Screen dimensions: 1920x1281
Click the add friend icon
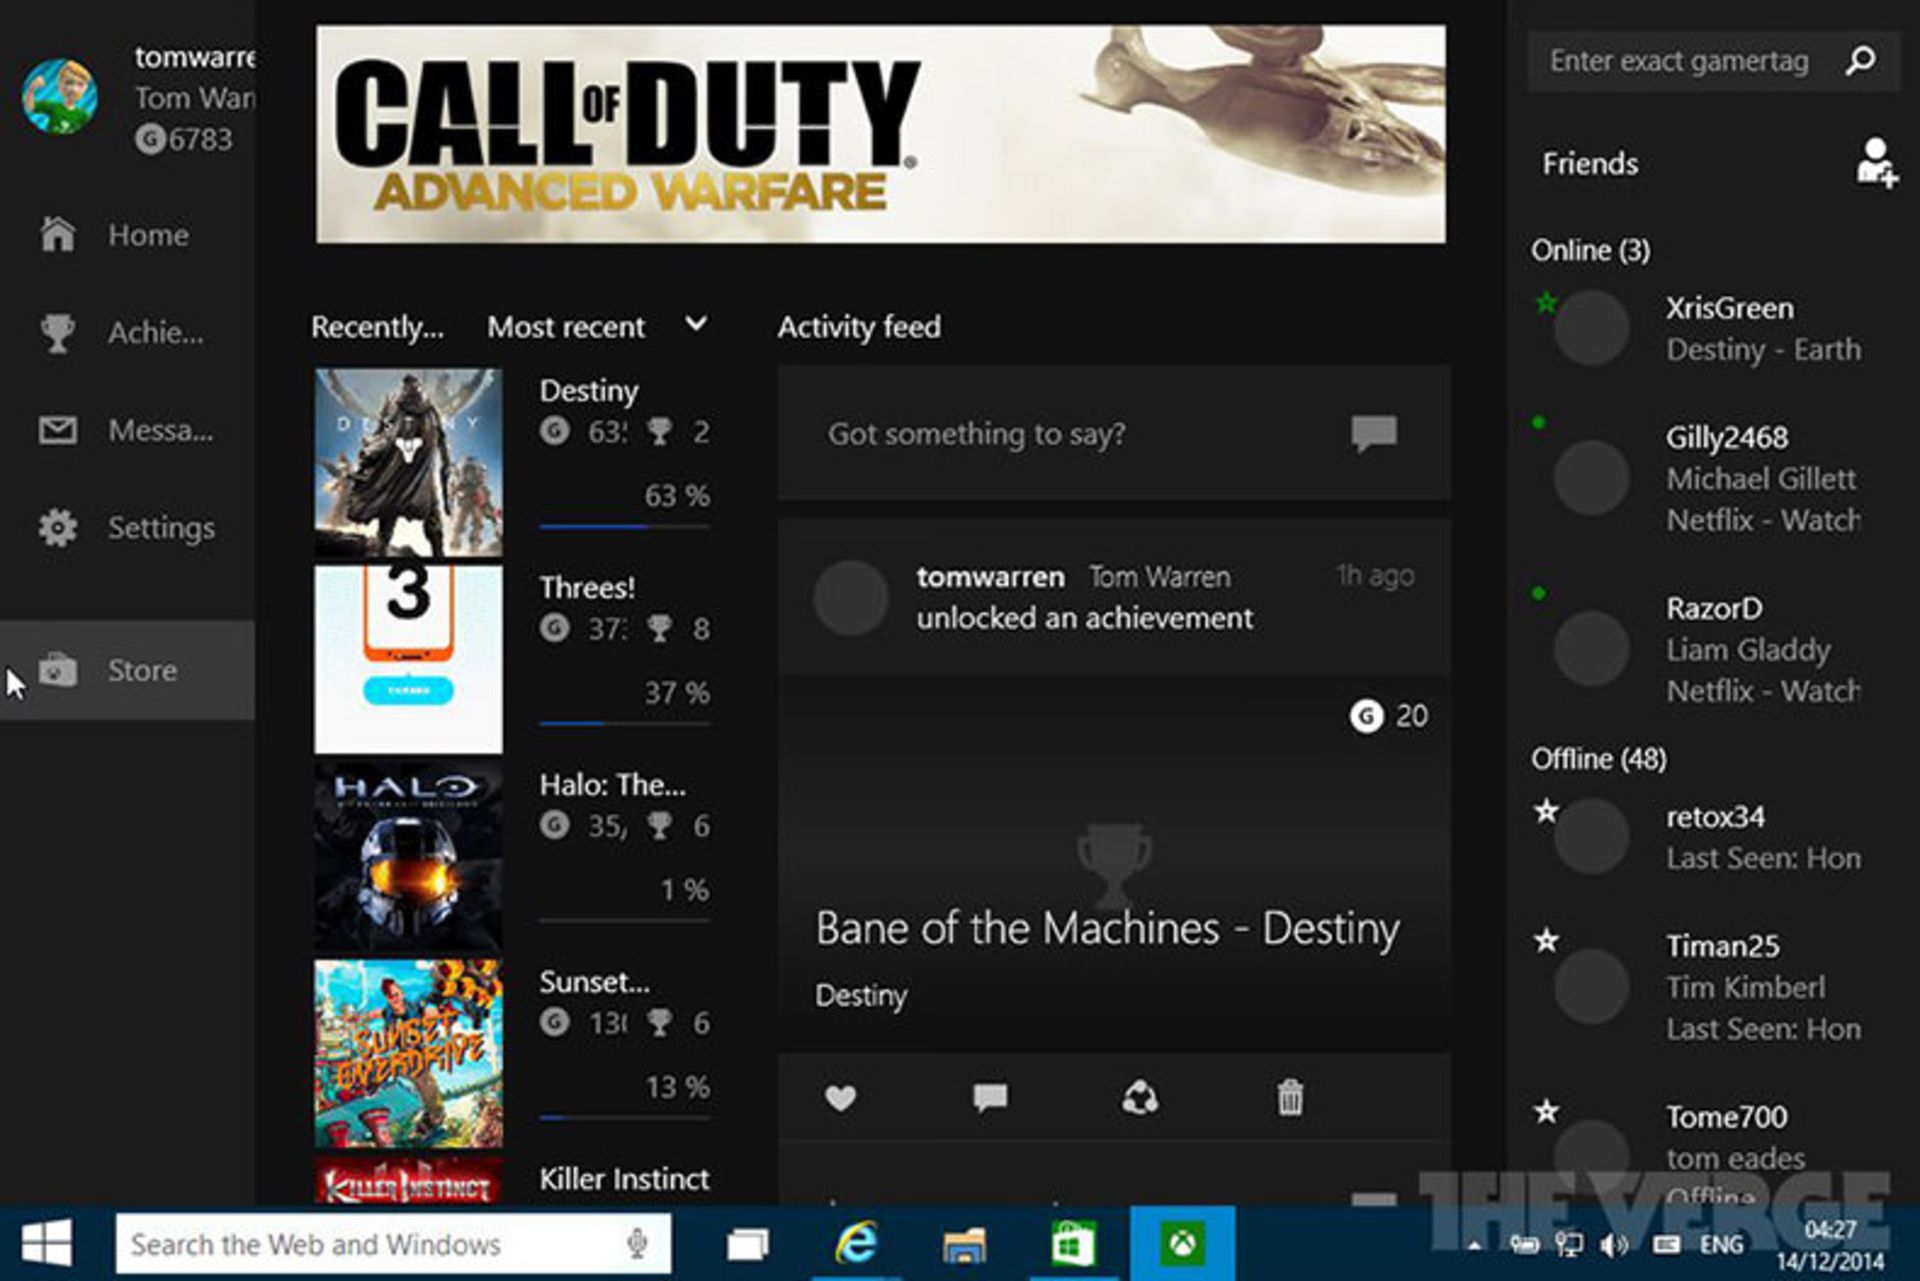tap(1876, 162)
